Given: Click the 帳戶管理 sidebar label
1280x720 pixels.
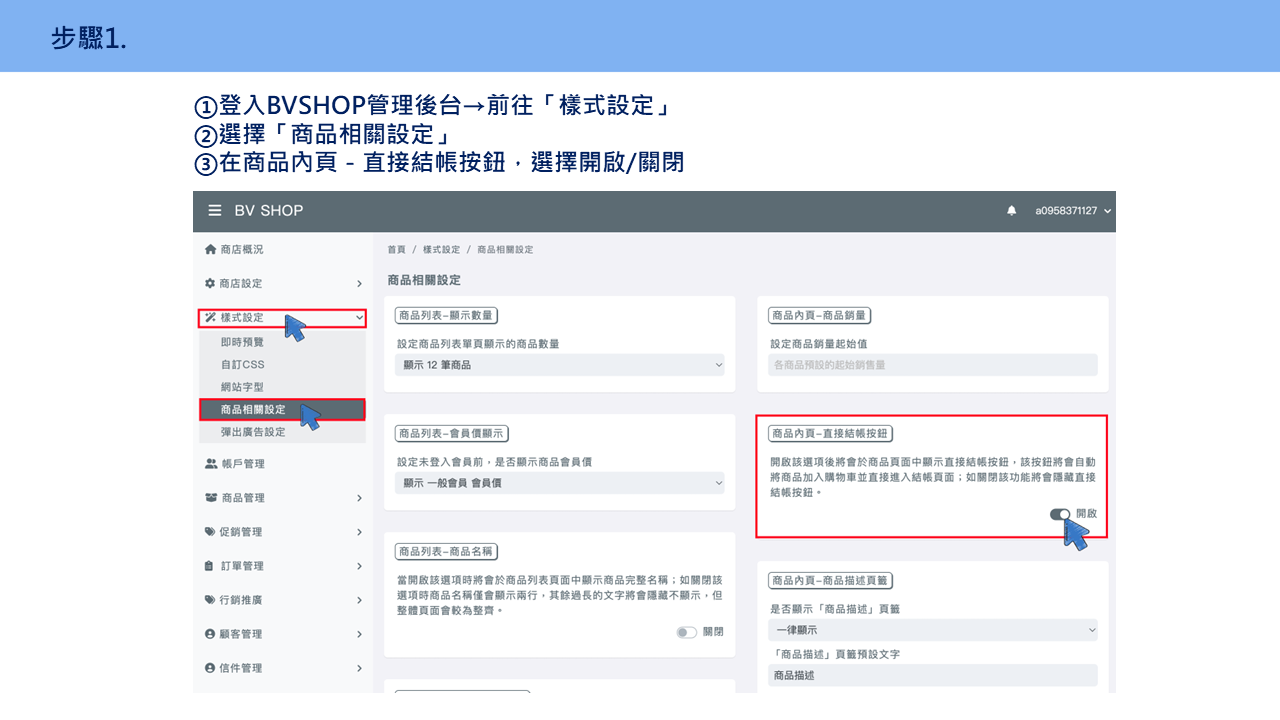Looking at the screenshot, I should pyautogui.click(x=243, y=464).
